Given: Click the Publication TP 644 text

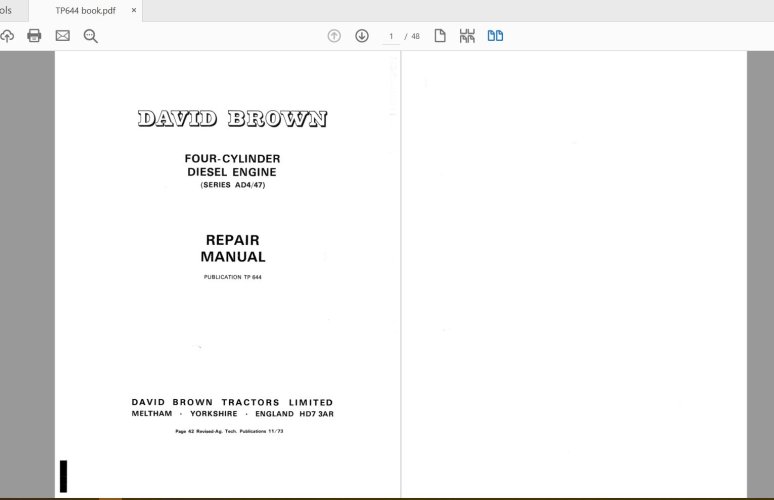Looking at the screenshot, I should click(232, 276).
